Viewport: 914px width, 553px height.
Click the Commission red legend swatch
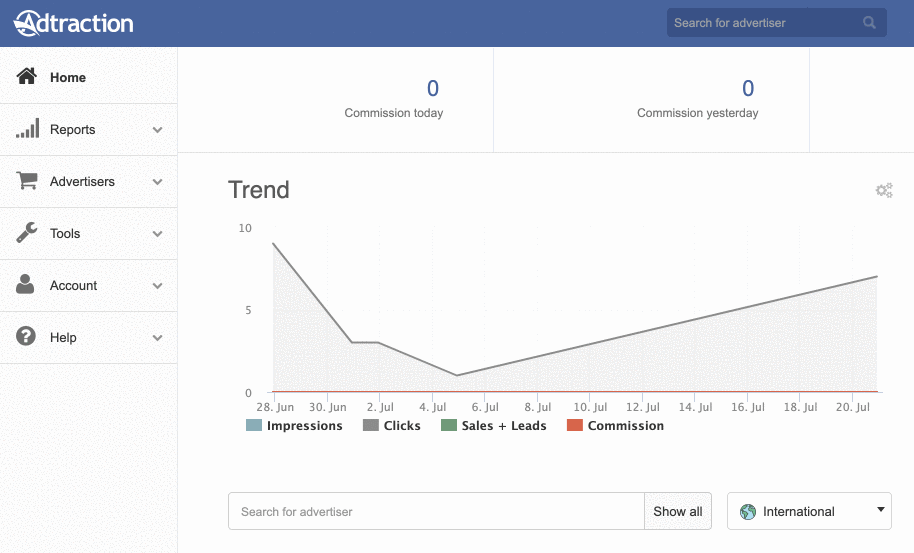[575, 425]
